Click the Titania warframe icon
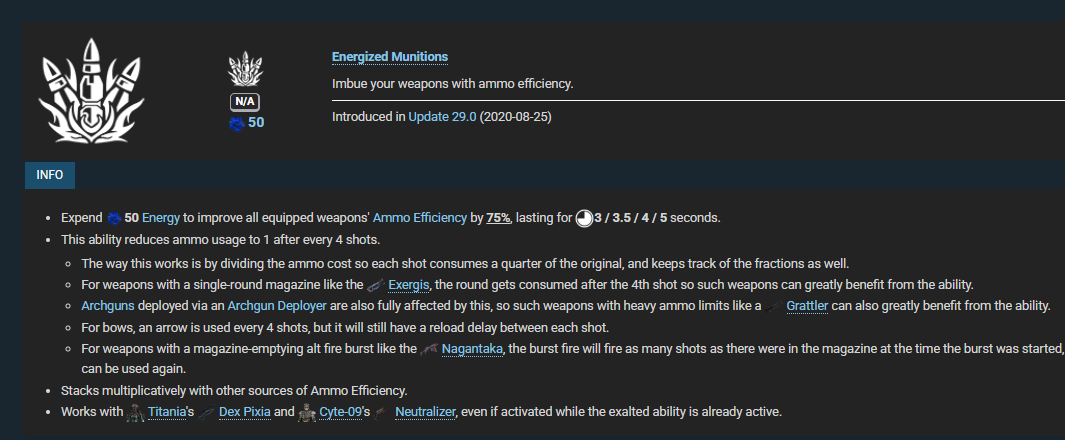 tap(136, 411)
